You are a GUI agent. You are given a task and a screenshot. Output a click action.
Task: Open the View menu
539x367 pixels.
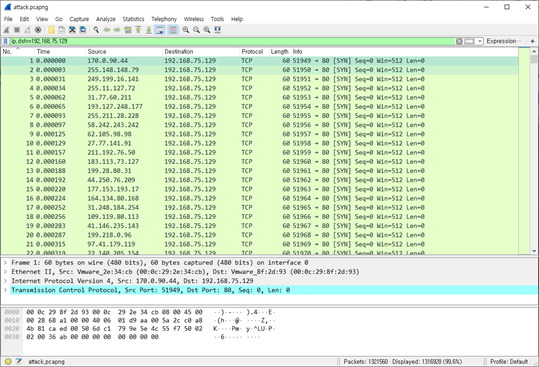click(42, 19)
